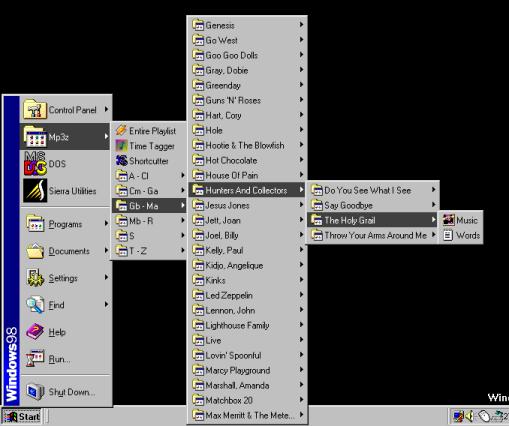Open the Goo Goo Dolls menu entry
The height and width of the screenshot is (426, 509).
pyautogui.click(x=247, y=55)
